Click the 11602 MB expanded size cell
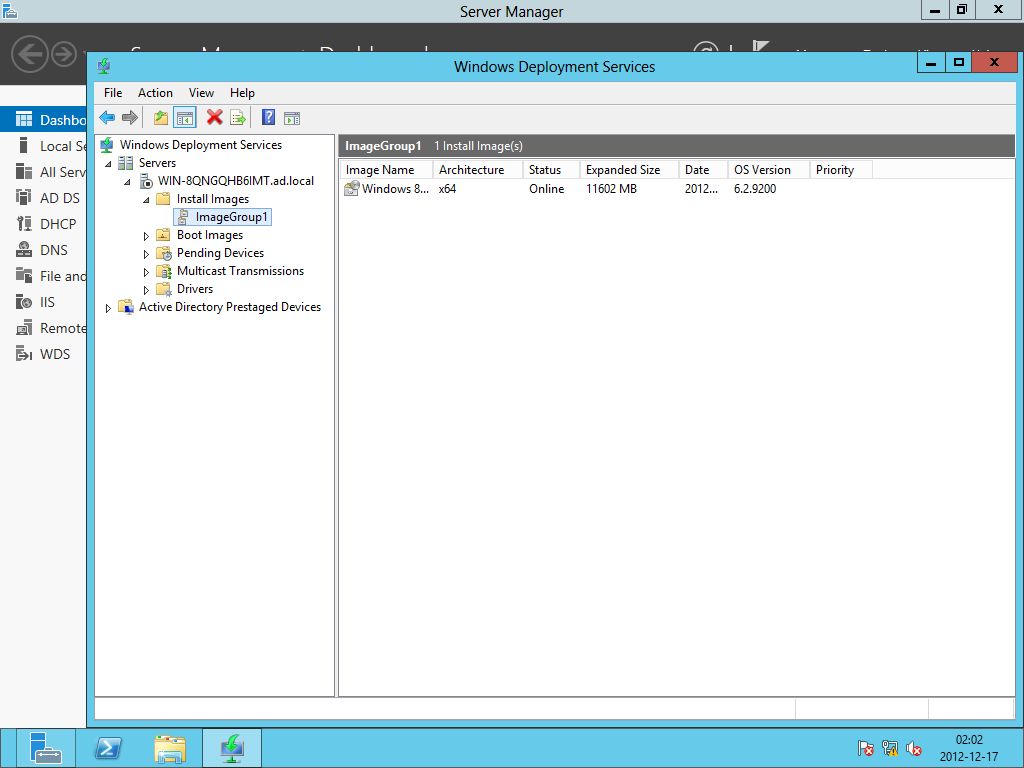The width and height of the screenshot is (1024, 768). pos(611,189)
